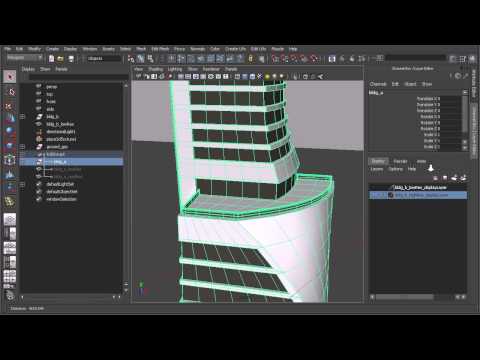Select bldg_b_before_displayLayer layer row
The image size is (480, 360).
tap(418, 188)
